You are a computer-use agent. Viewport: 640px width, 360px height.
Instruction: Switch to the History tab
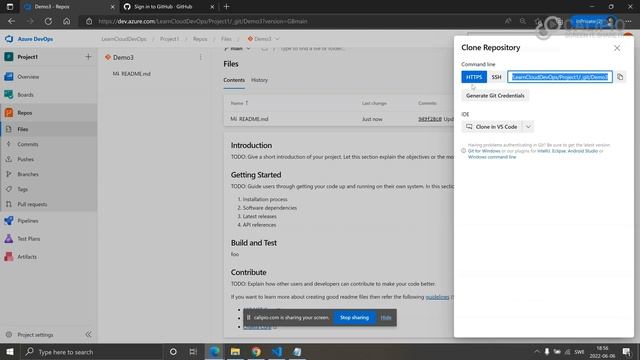point(259,80)
